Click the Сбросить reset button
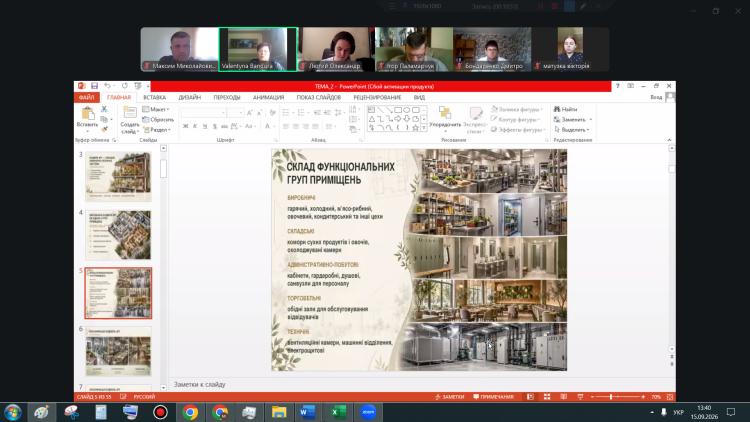Image resolution: width=750 pixels, height=422 pixels. 158,120
